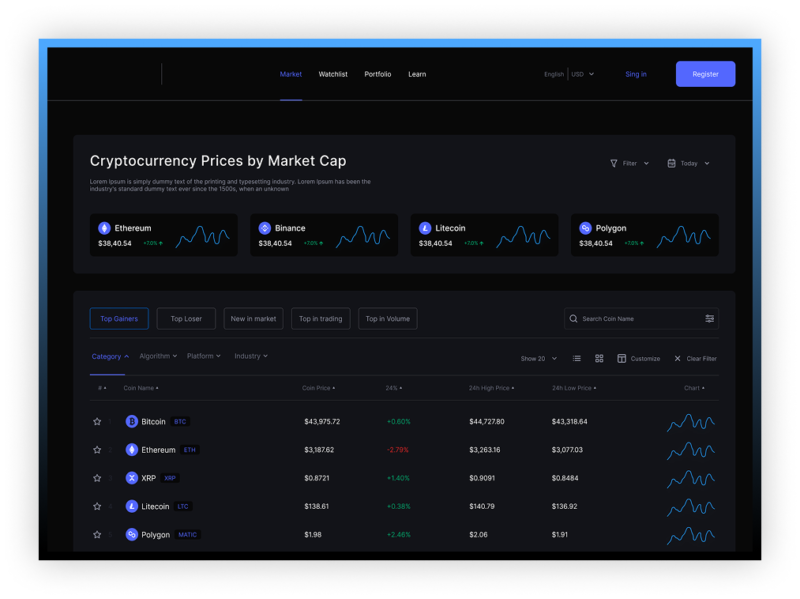Open the Show 20 rows dropdown

point(537,358)
